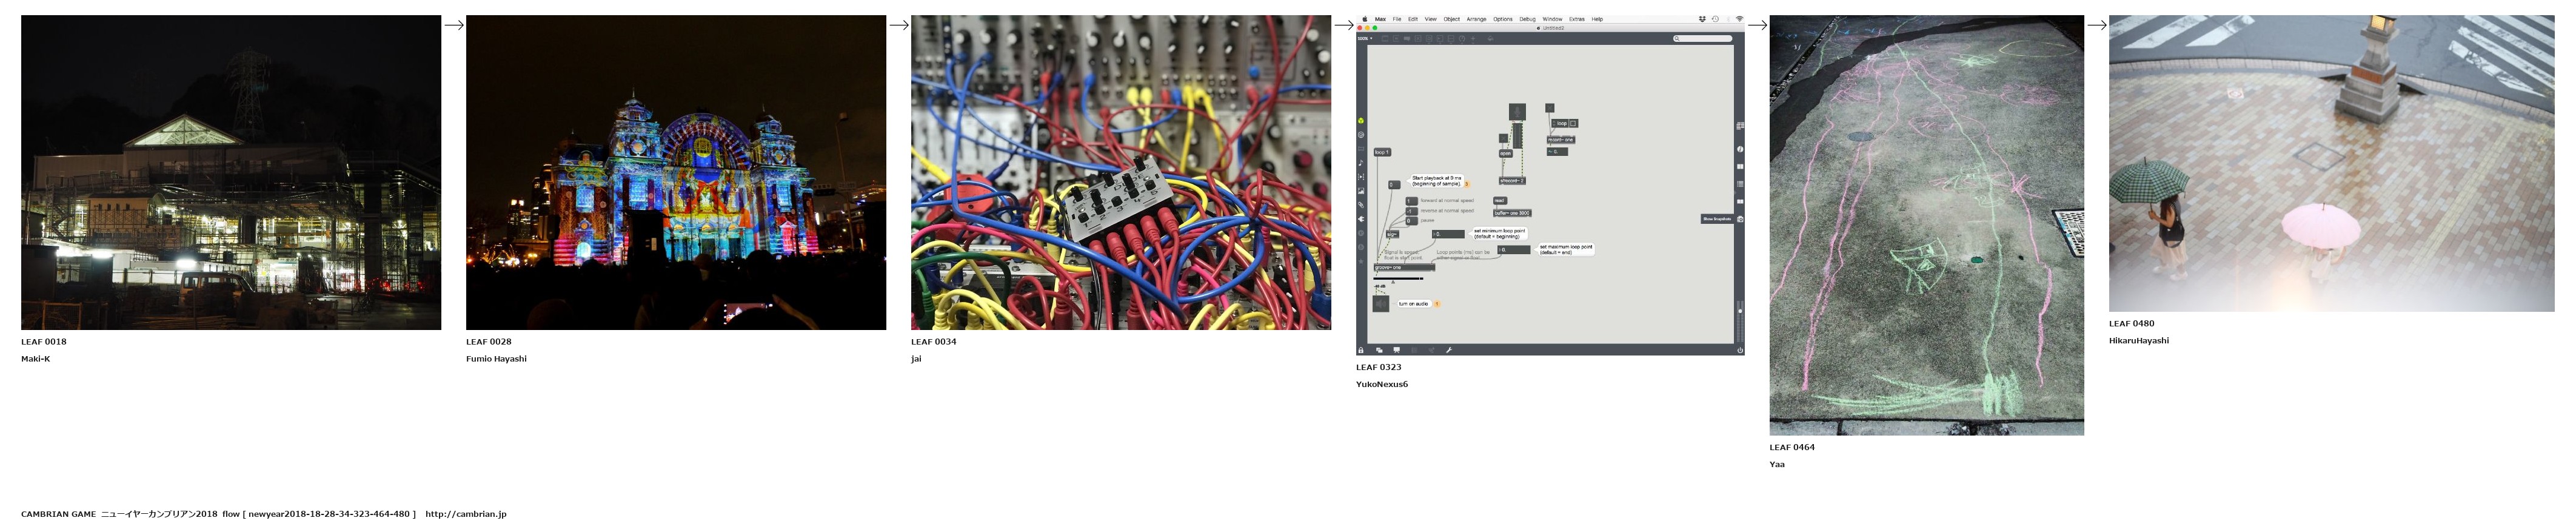Image resolution: width=2576 pixels, height=529 pixels.
Task: Click the Show Snapshots button
Action: point(1717,219)
